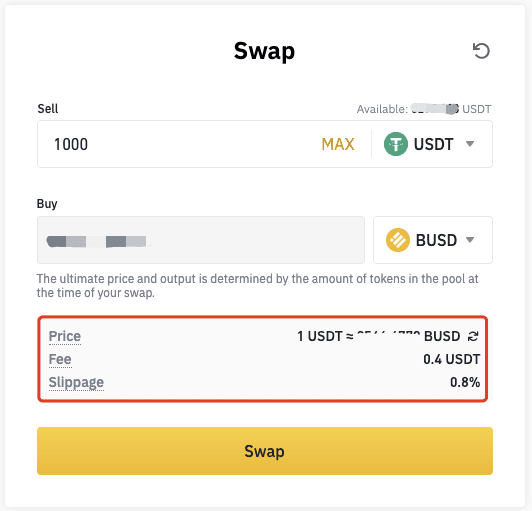Click the 0.8% slippage value
The height and width of the screenshot is (511, 532).
point(465,382)
